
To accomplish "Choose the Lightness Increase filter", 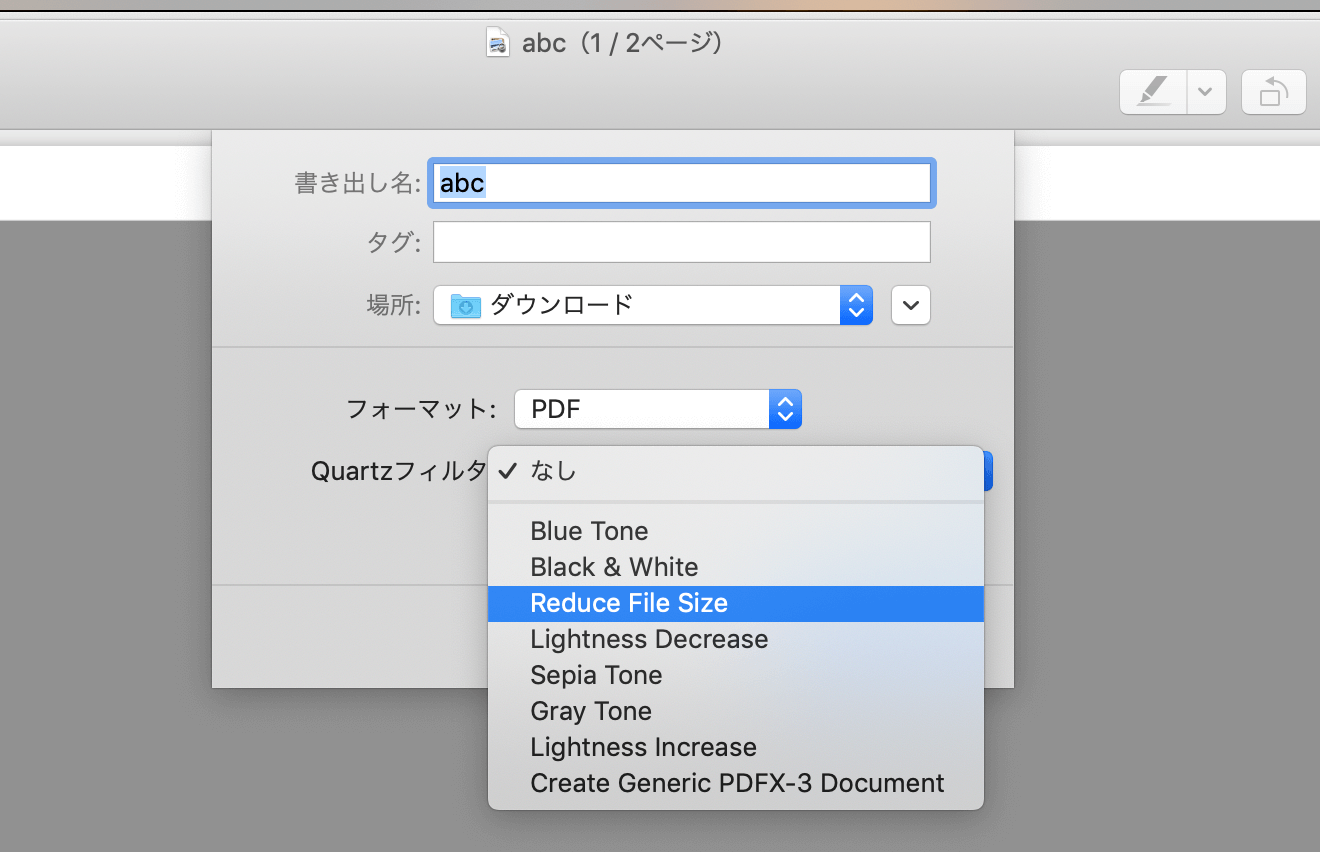I will point(736,747).
